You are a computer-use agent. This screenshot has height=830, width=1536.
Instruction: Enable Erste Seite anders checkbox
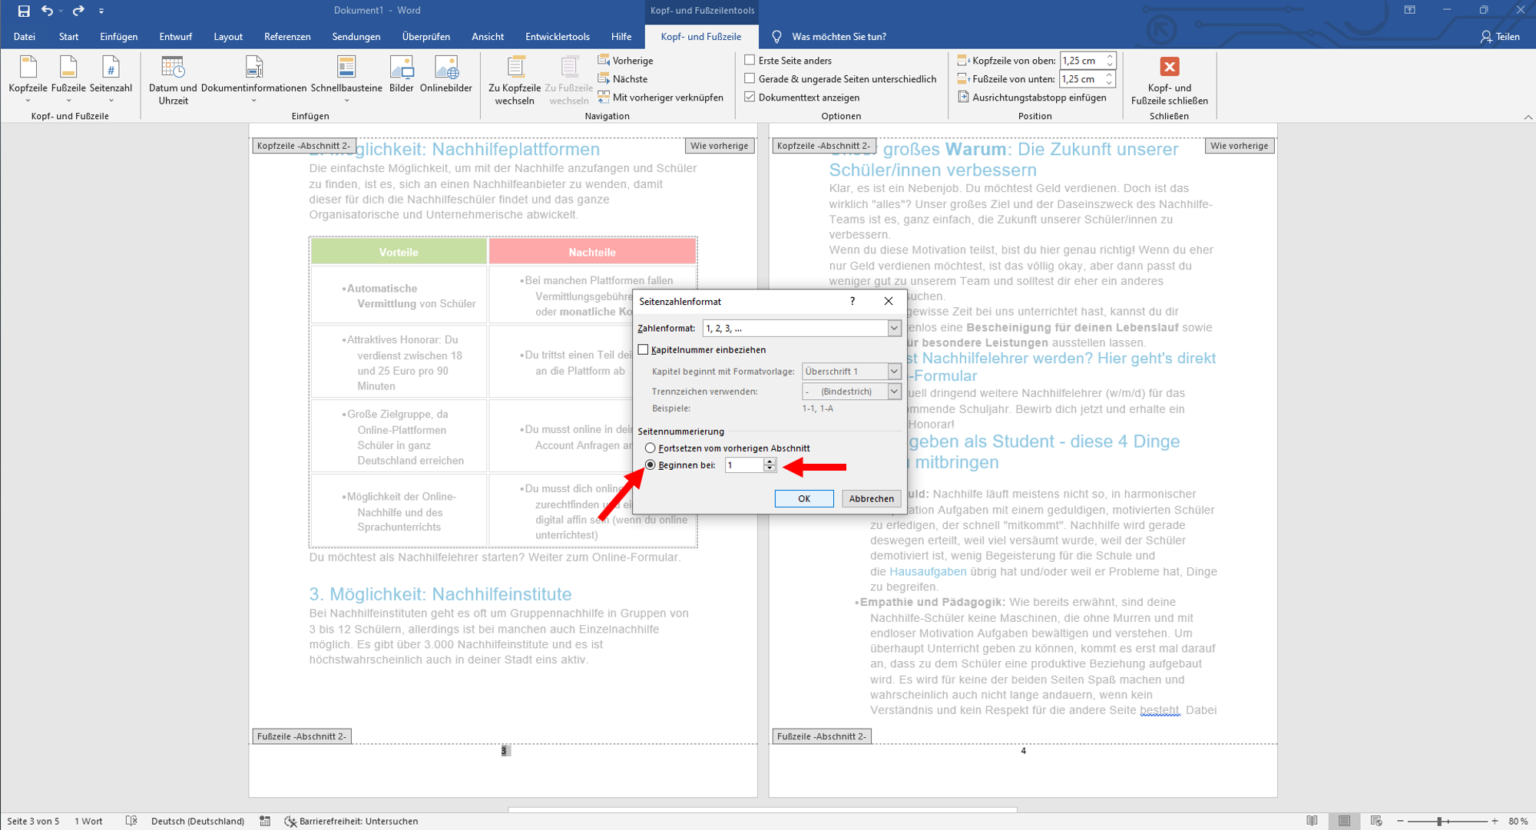(x=750, y=60)
